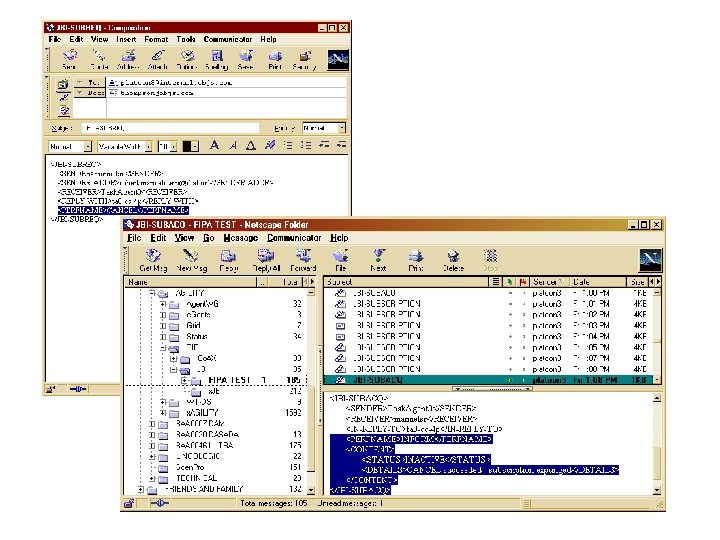720x540 pixels.
Task: Open the Message menu in Netscape Folder
Action: (241, 238)
